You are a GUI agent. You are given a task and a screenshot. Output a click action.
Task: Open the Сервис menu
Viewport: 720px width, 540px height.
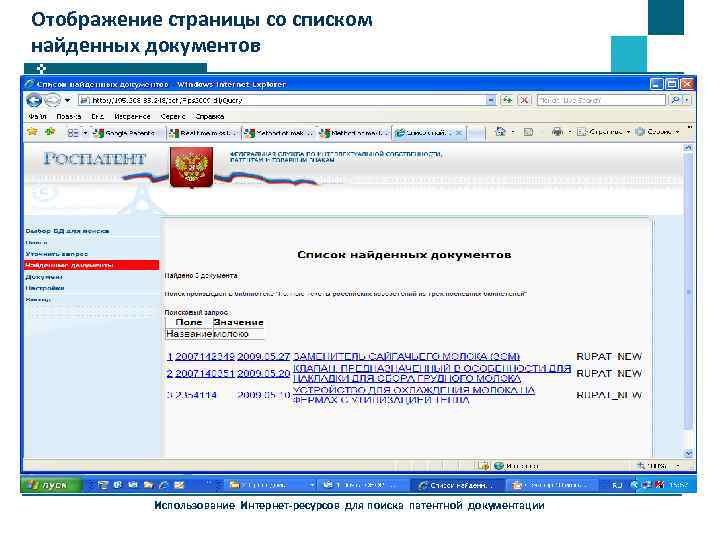click(173, 117)
